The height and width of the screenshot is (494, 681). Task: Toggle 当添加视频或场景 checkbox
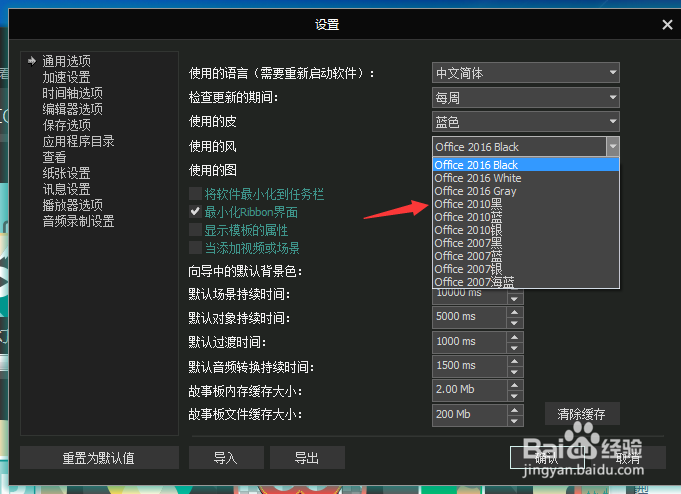point(195,248)
